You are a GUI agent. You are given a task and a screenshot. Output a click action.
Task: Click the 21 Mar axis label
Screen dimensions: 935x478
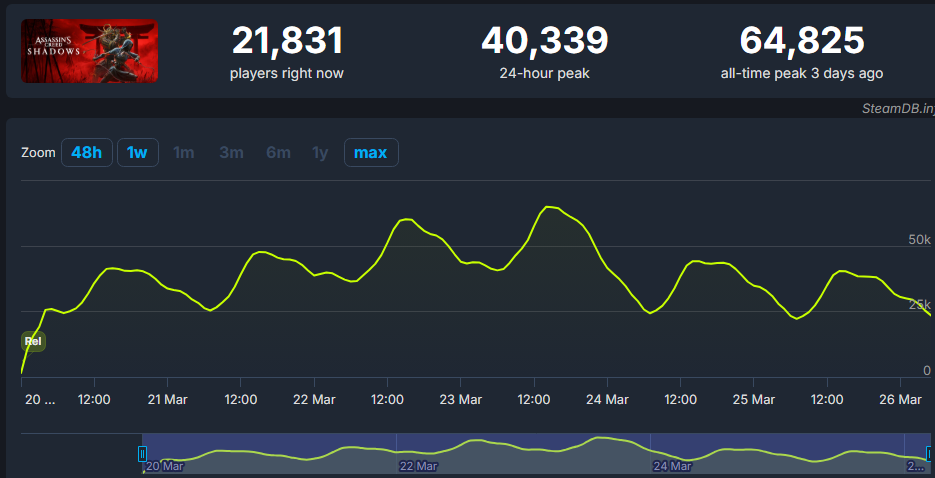coord(168,399)
